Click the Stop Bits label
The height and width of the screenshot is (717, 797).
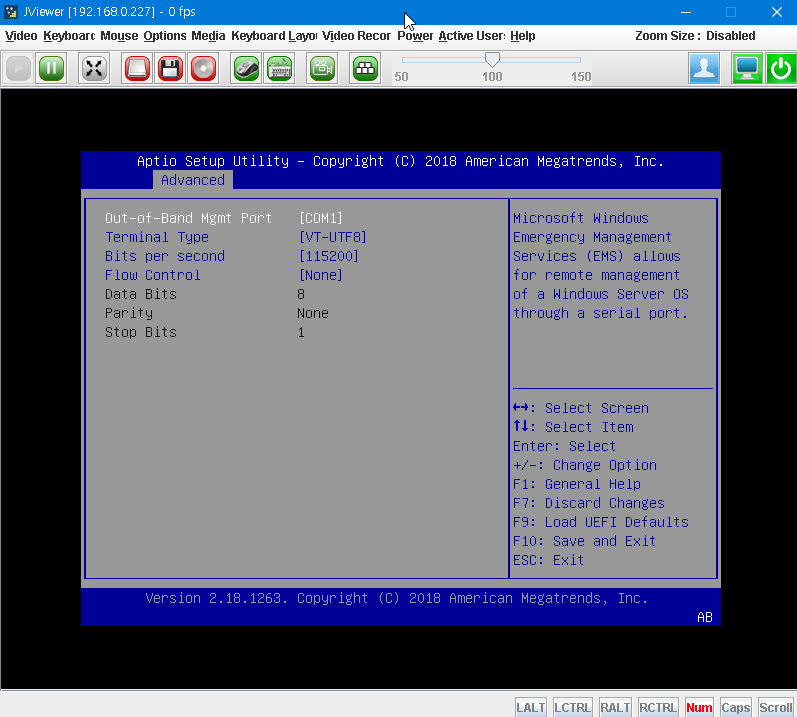coord(141,332)
